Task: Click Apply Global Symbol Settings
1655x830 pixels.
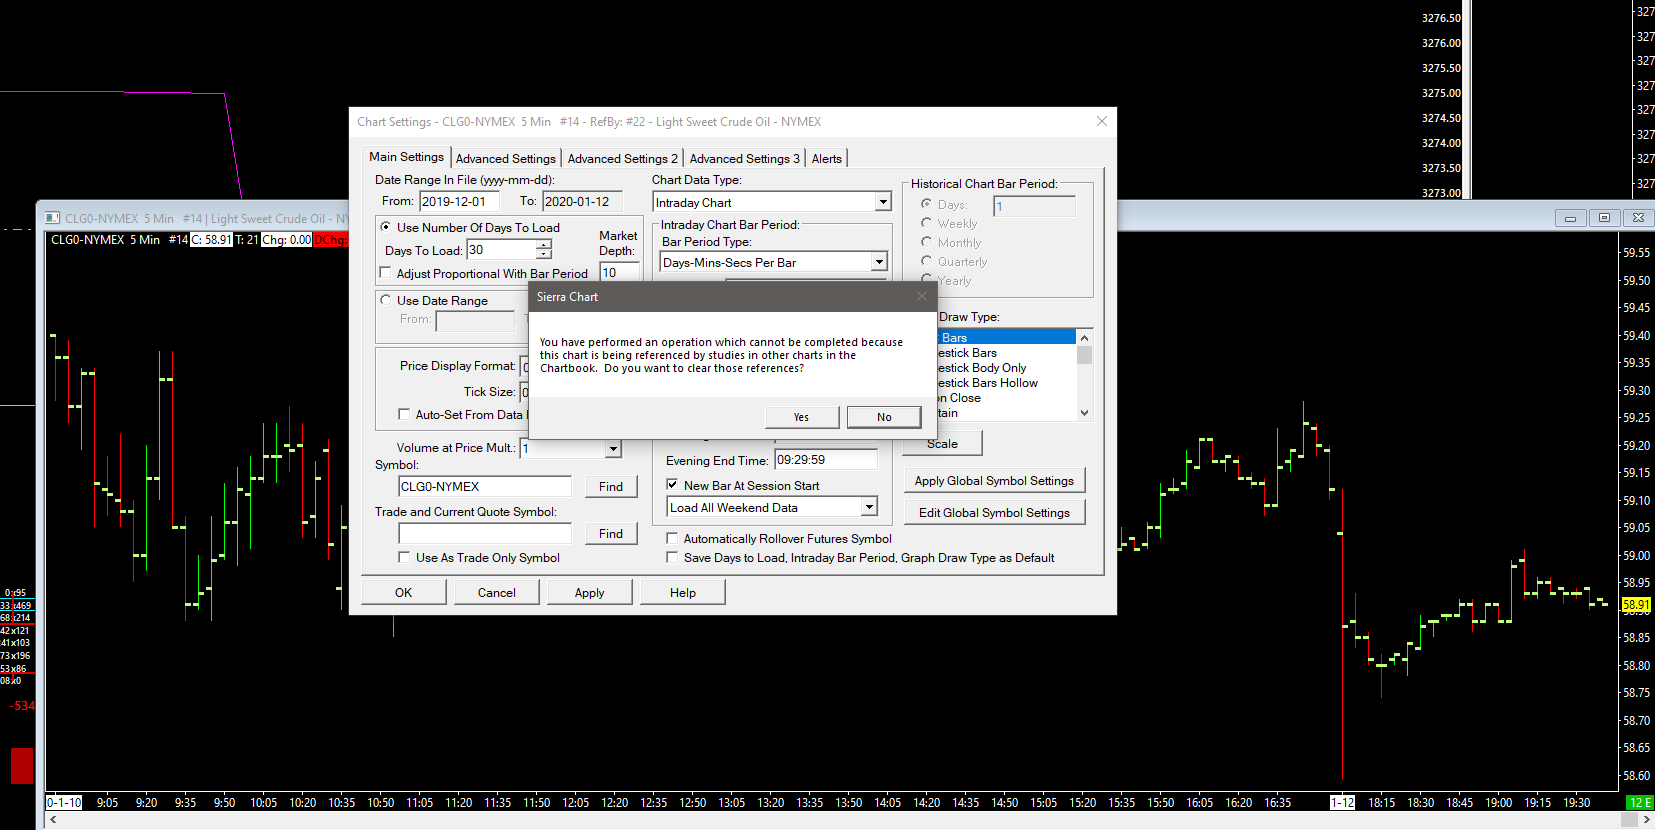Action: (994, 481)
